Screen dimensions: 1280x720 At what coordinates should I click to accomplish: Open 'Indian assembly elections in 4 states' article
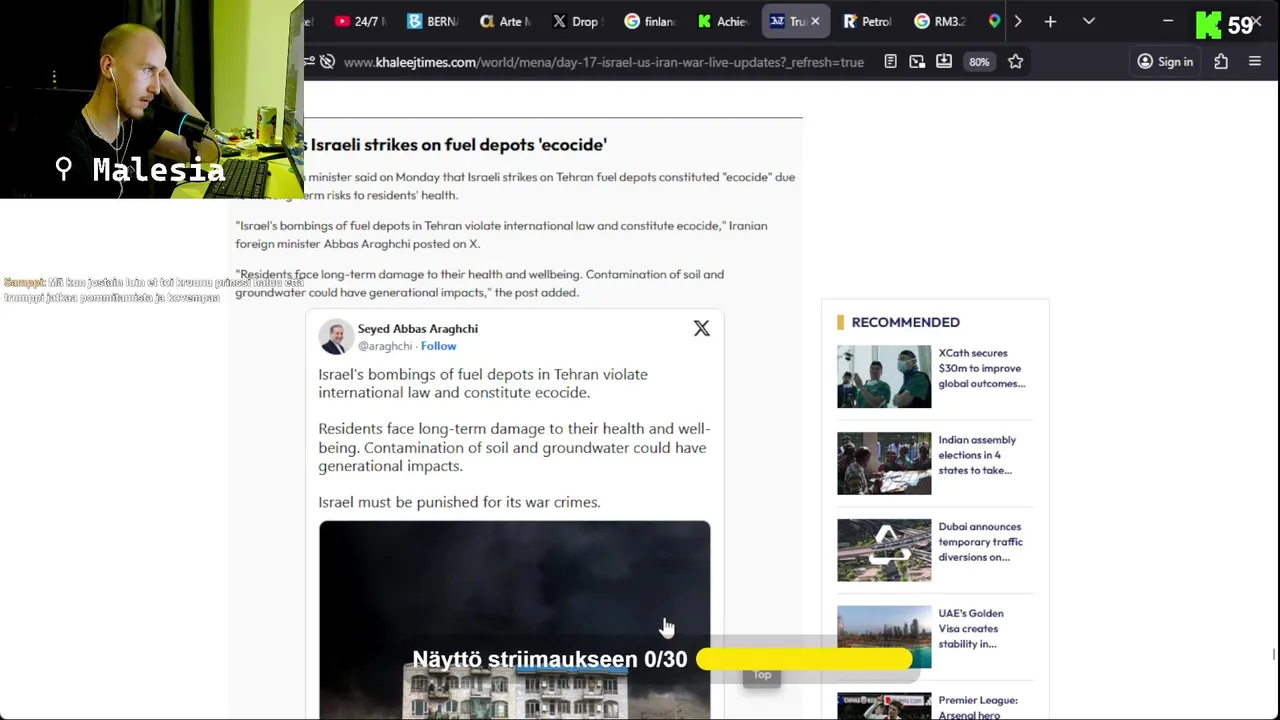[x=977, y=455]
